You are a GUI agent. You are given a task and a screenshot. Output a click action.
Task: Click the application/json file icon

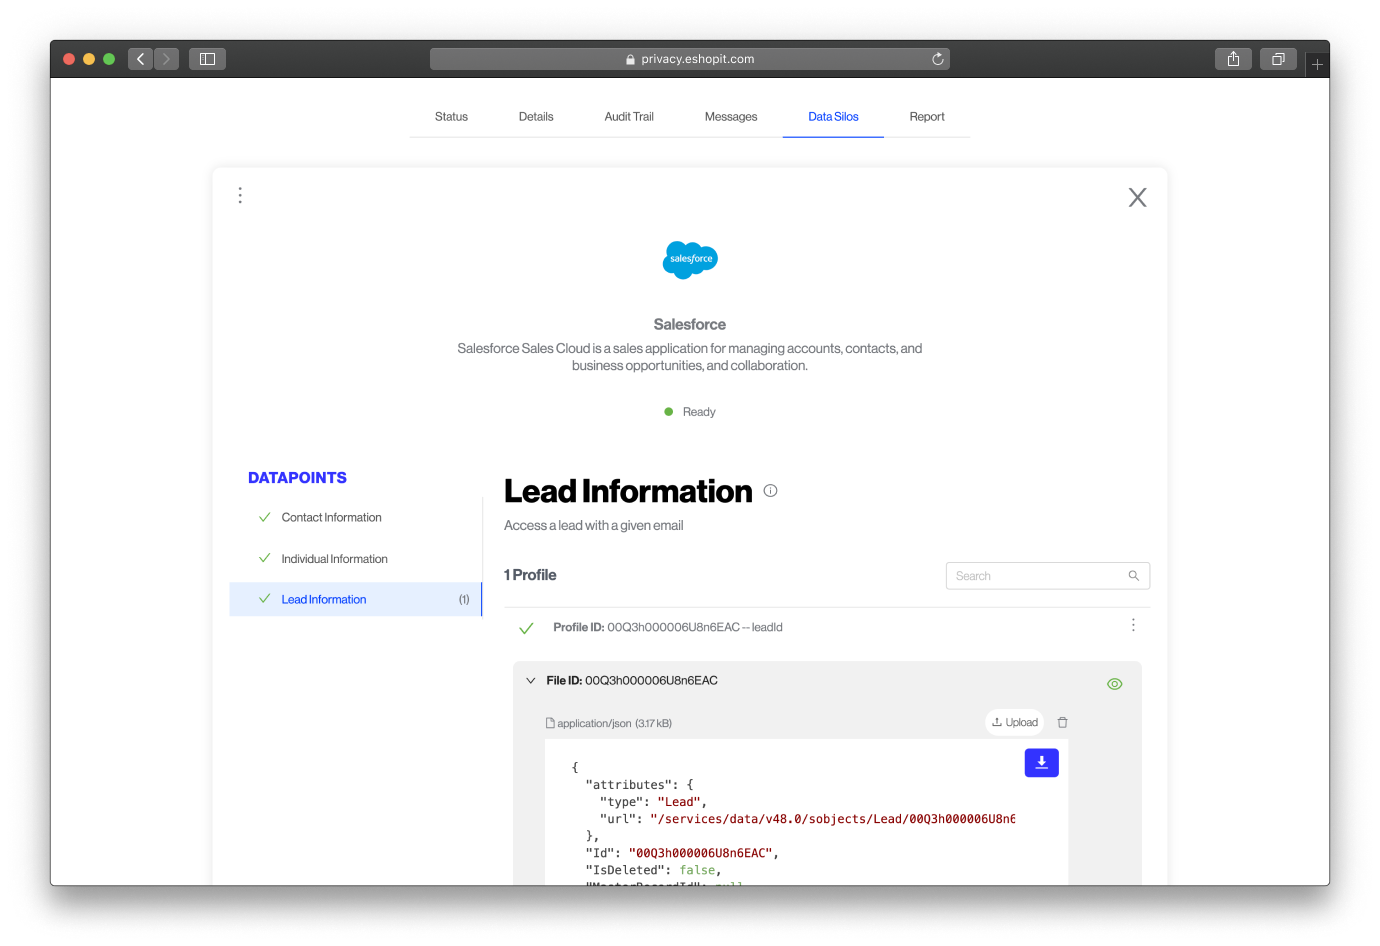click(x=550, y=723)
